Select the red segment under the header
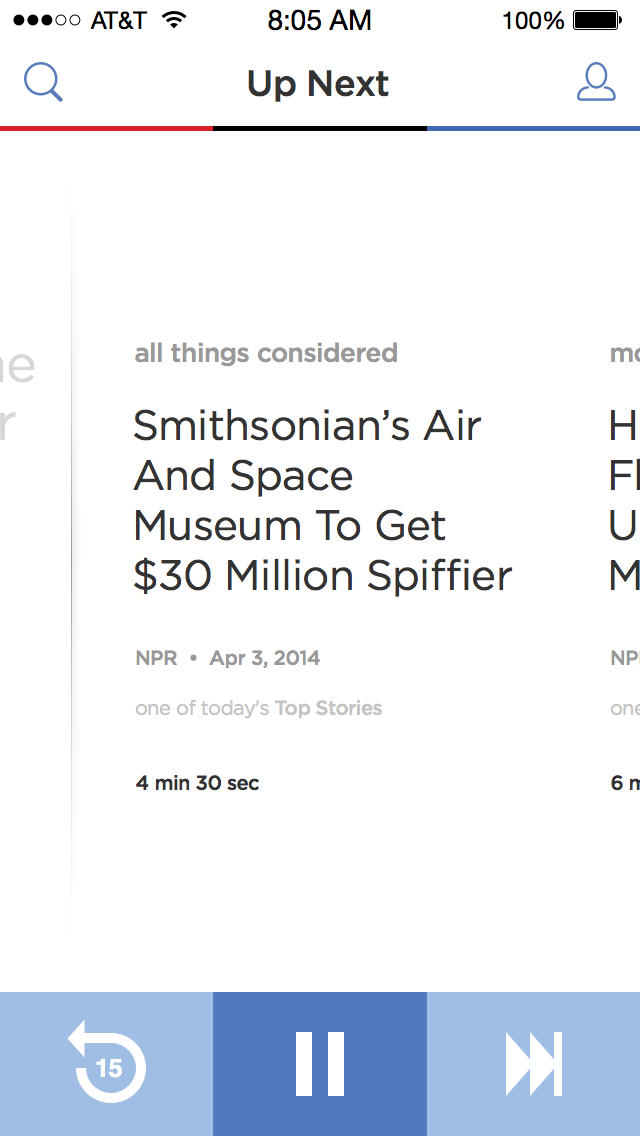The width and height of the screenshot is (640, 1136). coord(106,128)
